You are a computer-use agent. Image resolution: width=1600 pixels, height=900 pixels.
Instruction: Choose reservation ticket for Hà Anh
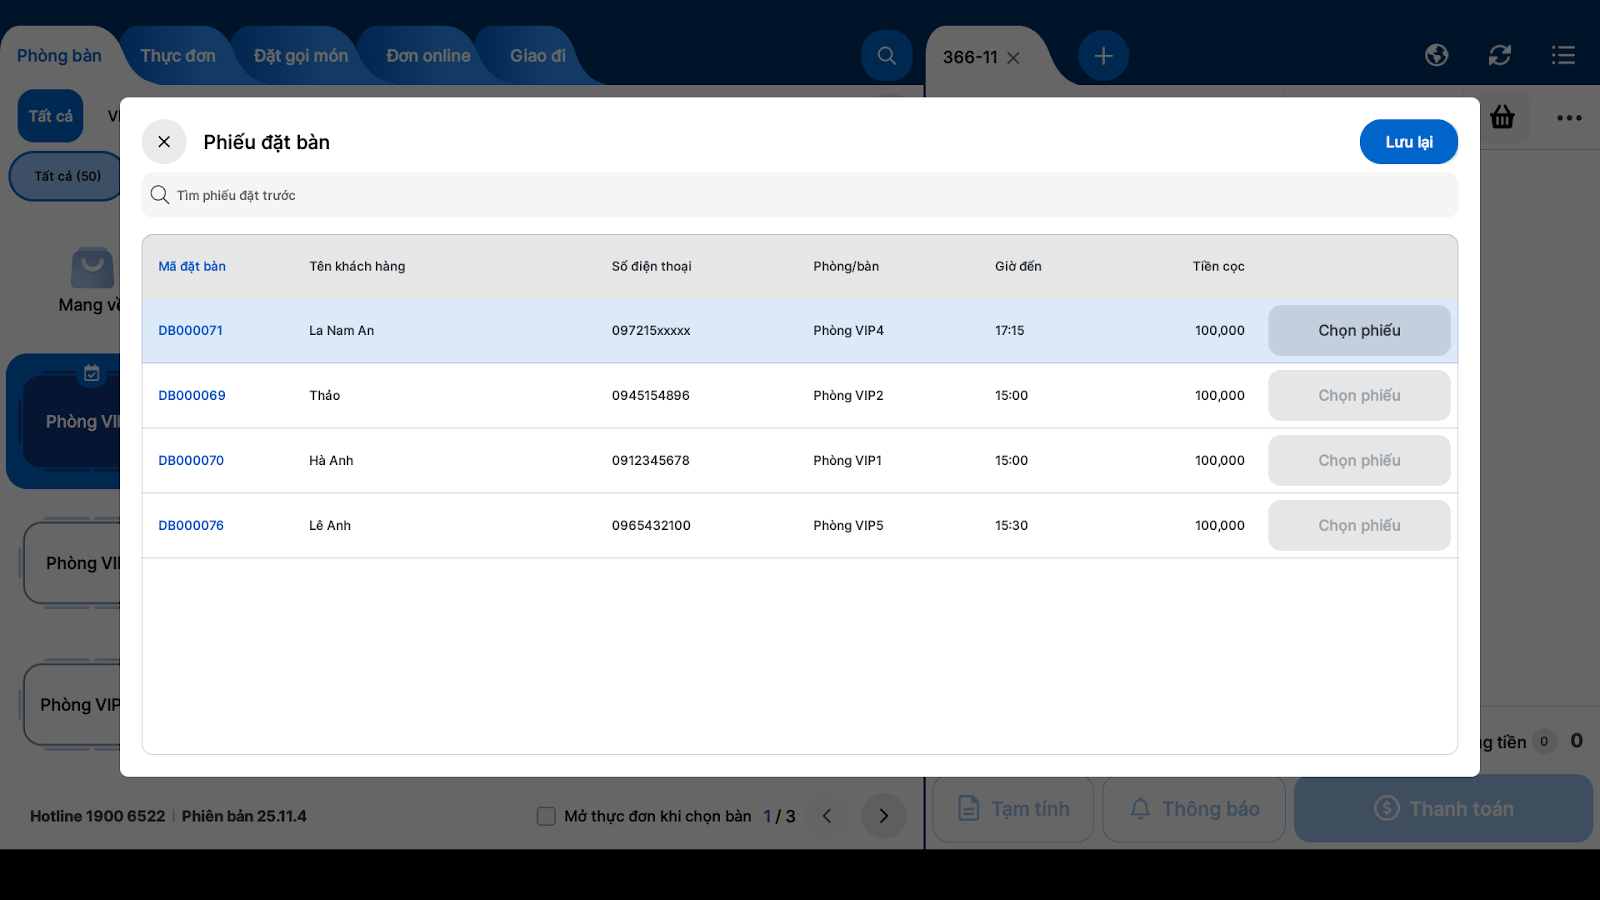click(1359, 460)
